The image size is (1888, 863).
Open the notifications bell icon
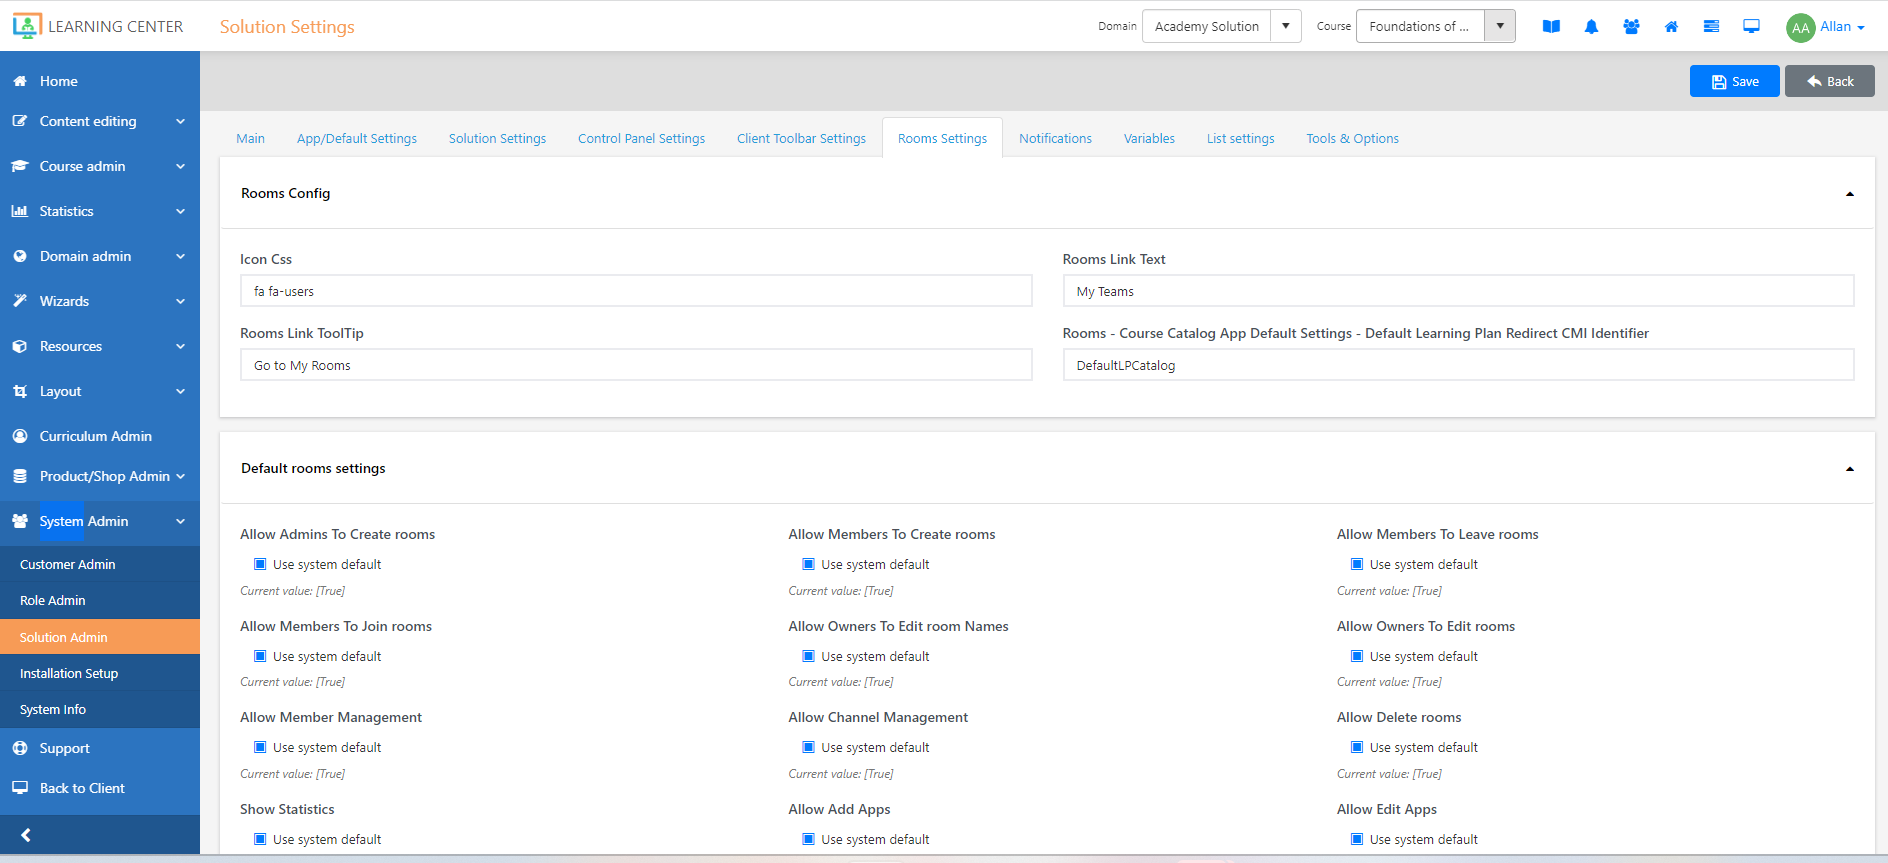pos(1591,27)
